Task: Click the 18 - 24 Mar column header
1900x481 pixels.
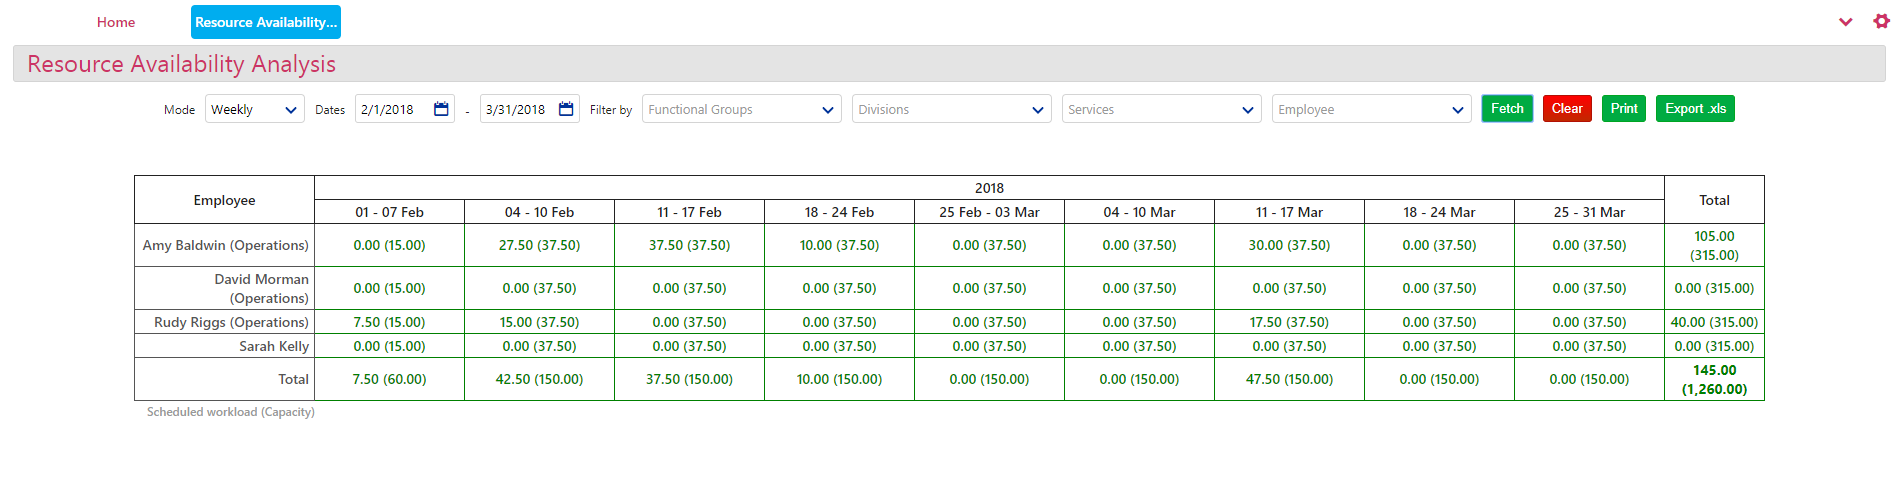Action: (x=1439, y=212)
